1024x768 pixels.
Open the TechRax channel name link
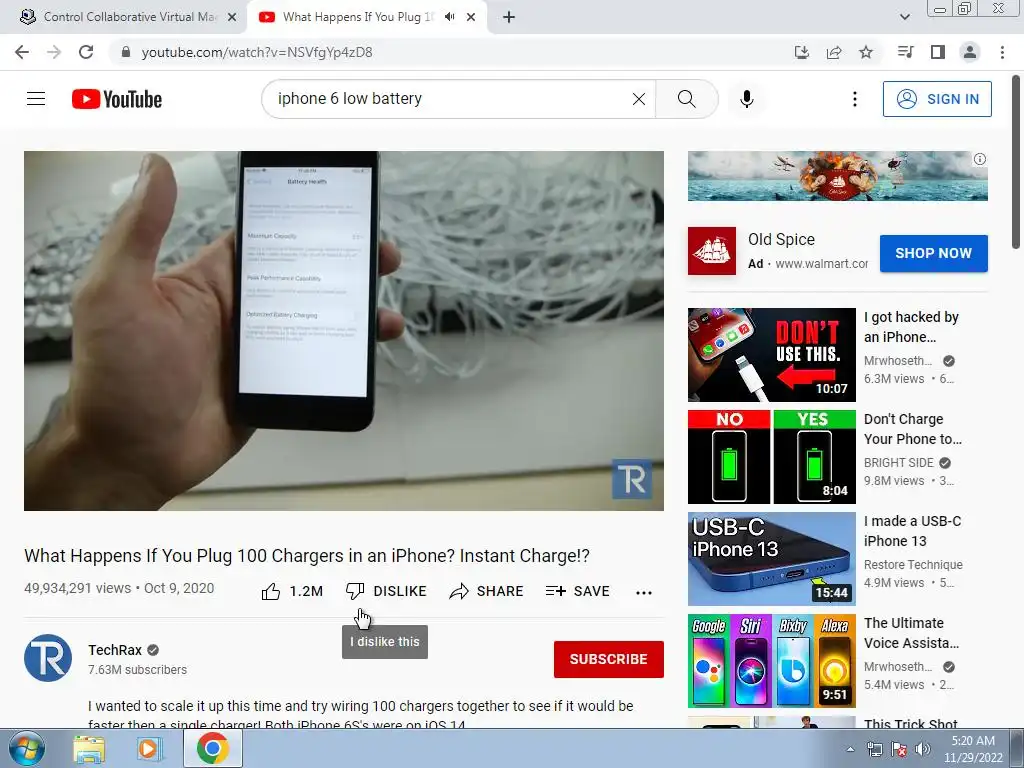coord(115,650)
